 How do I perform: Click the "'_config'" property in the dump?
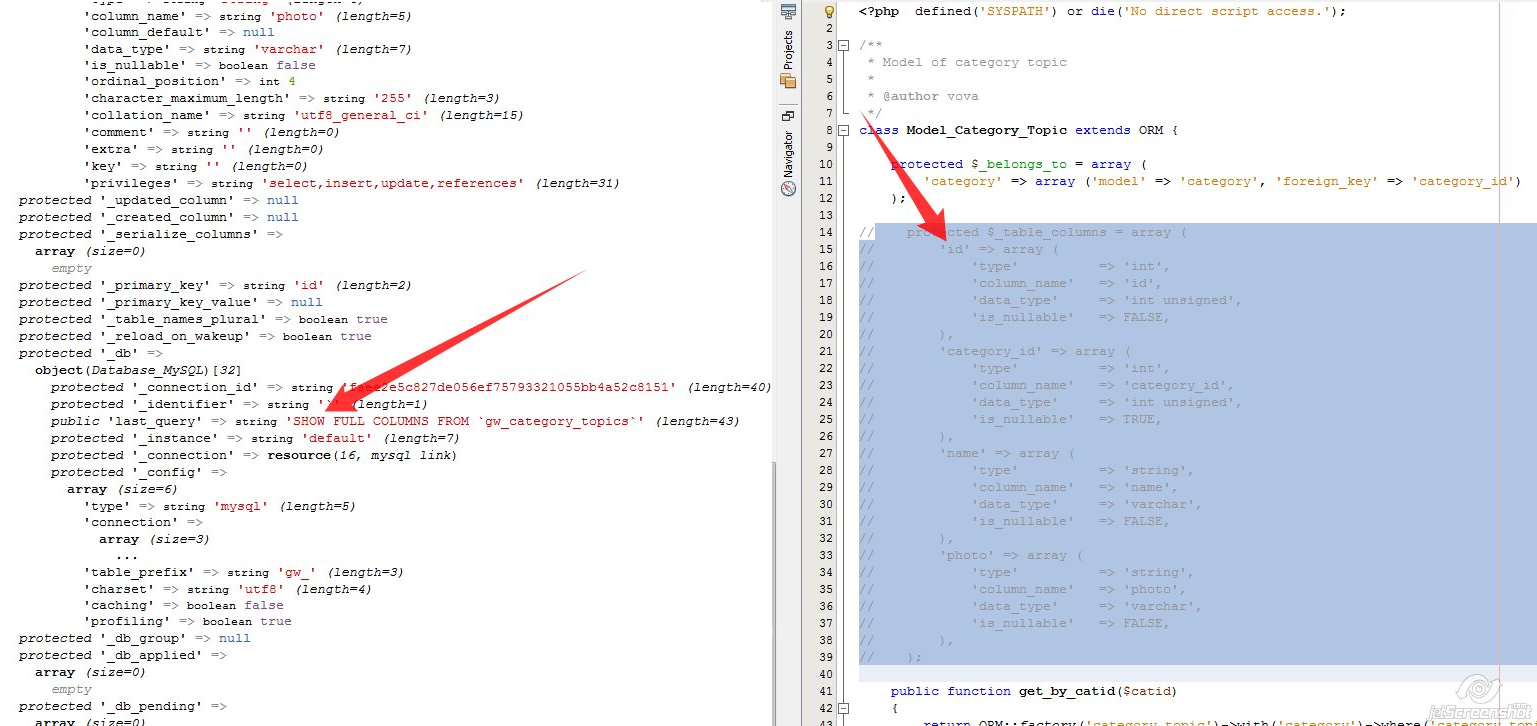165,472
